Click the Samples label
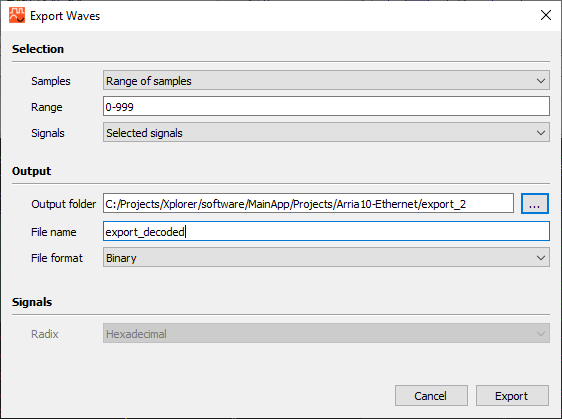Image resolution: width=562 pixels, height=419 pixels. click(51, 81)
